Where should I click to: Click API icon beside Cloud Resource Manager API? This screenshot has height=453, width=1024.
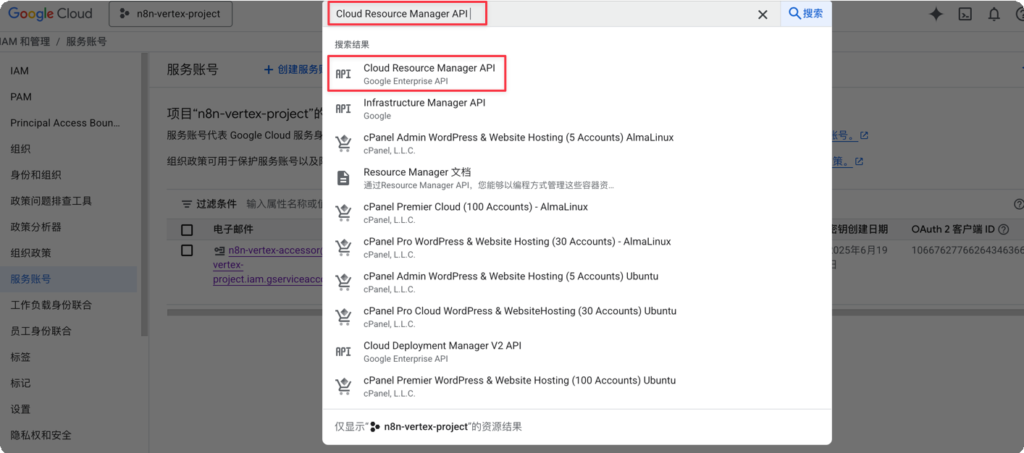343,74
